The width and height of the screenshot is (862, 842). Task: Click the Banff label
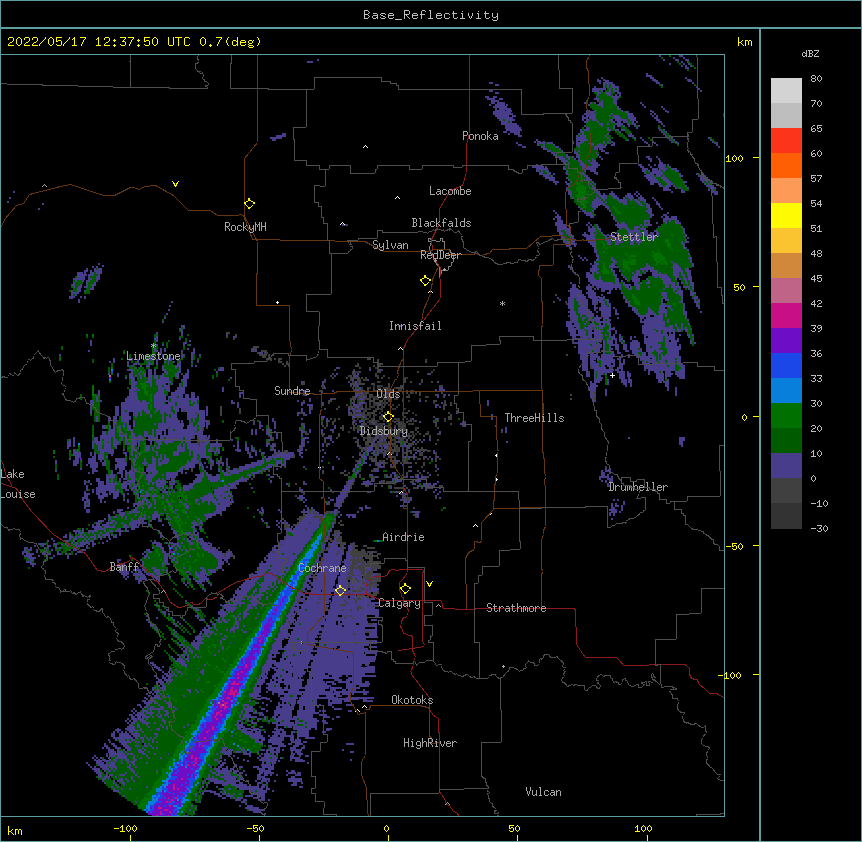point(124,567)
